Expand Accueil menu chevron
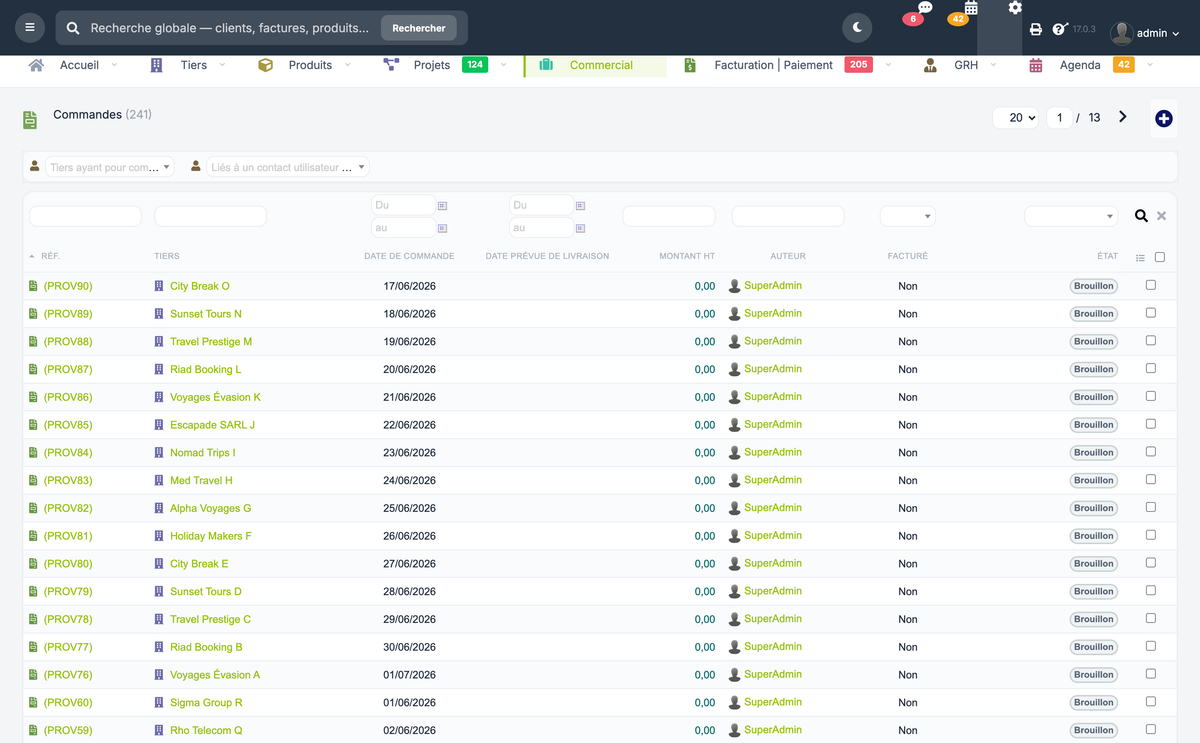The height and width of the screenshot is (743, 1200). coord(114,65)
